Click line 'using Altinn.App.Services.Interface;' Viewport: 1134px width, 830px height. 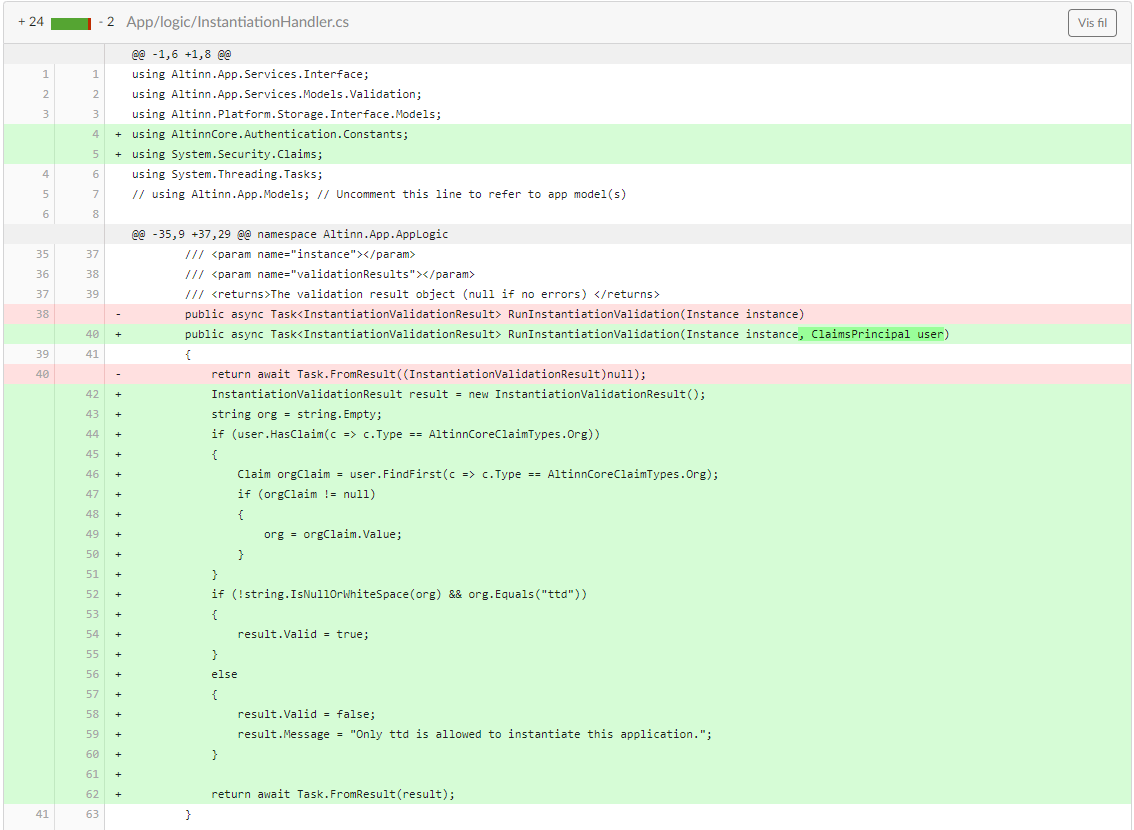click(250, 74)
